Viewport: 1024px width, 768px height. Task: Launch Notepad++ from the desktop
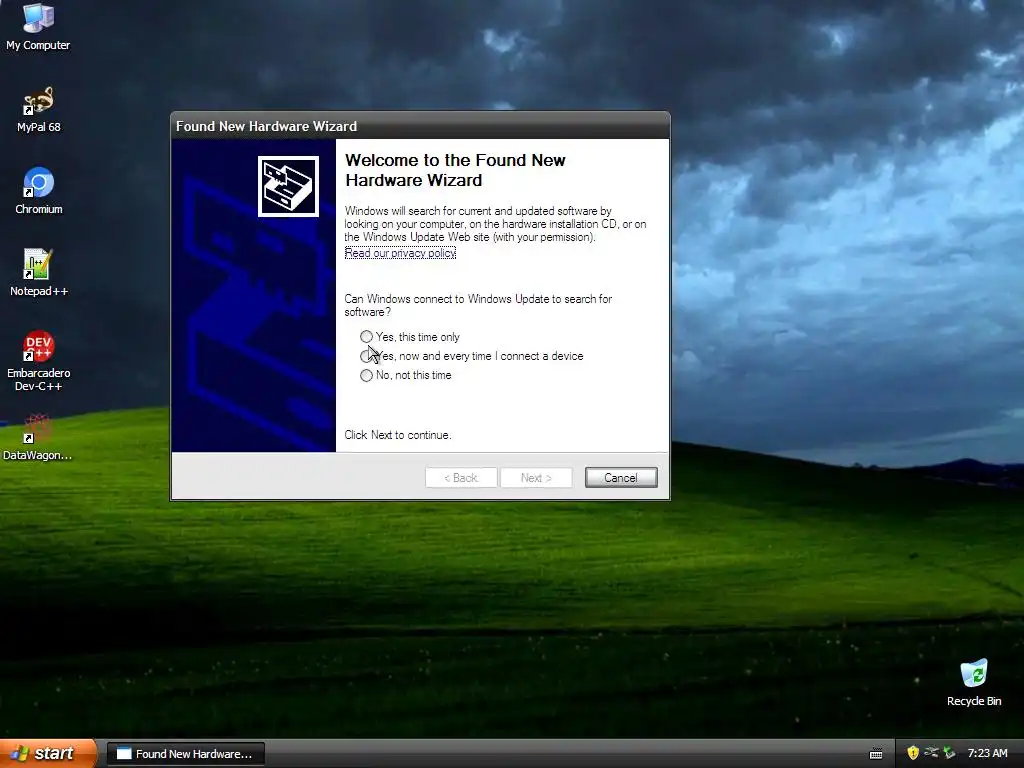pos(39,272)
